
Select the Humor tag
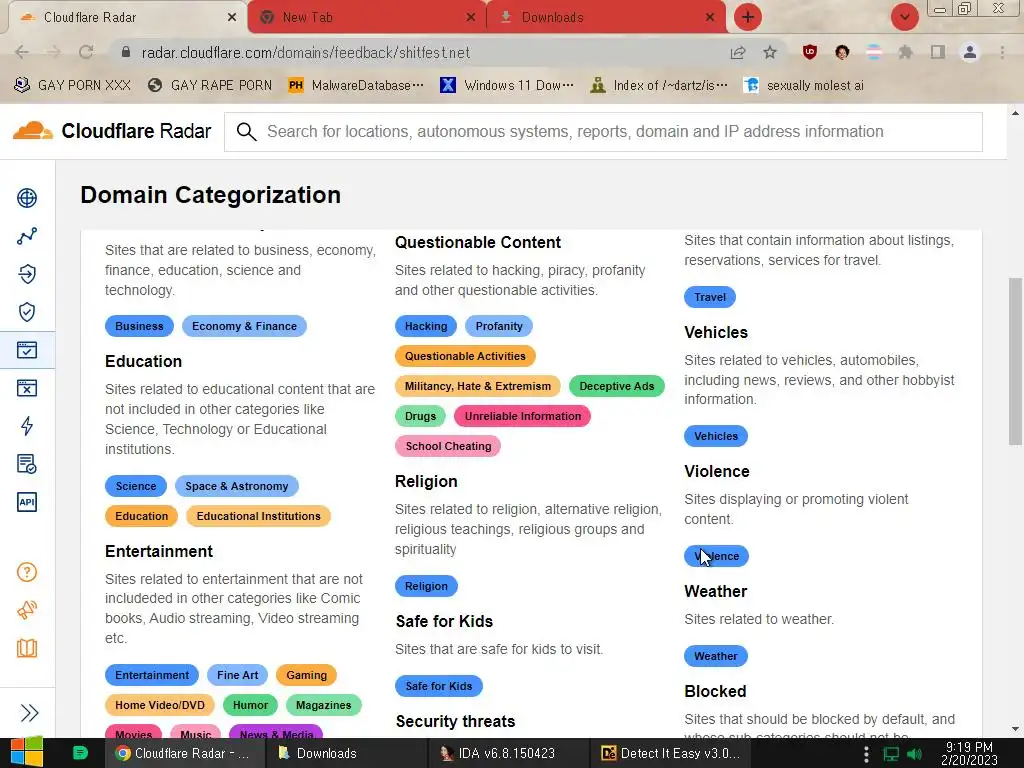(250, 705)
